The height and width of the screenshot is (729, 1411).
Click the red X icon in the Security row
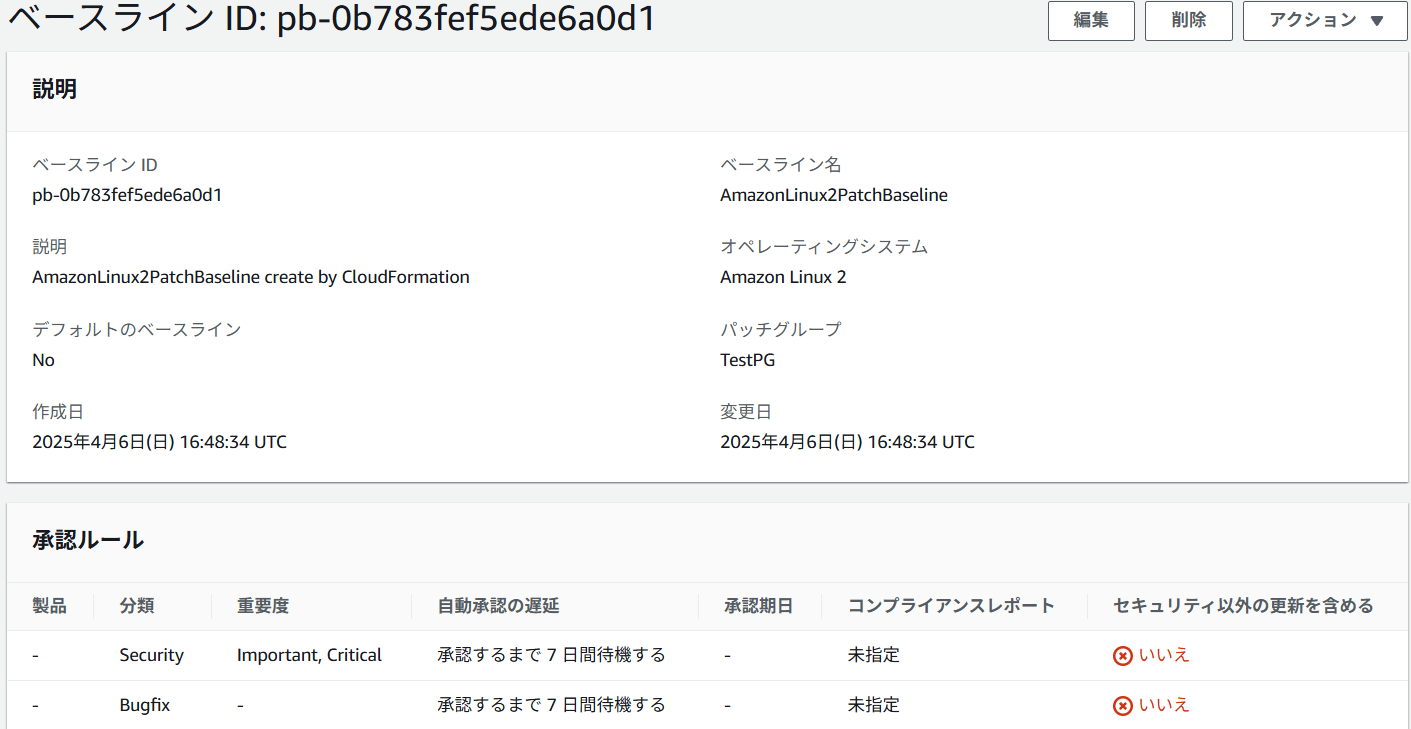click(1123, 655)
